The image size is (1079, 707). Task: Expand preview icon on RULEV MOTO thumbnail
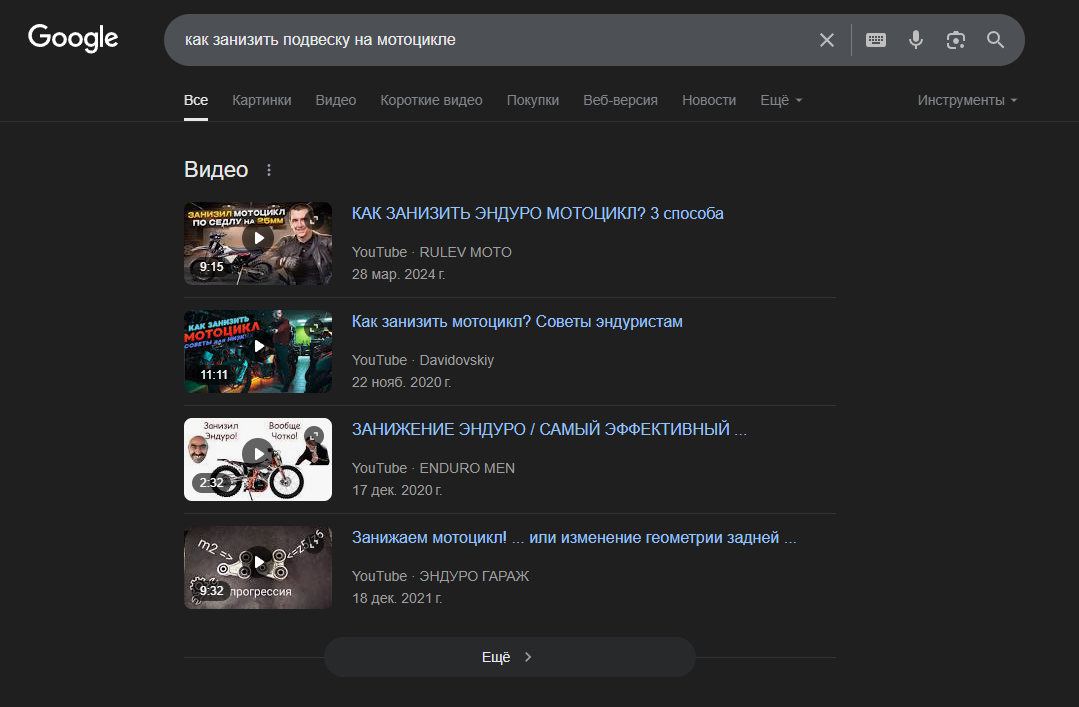(314, 220)
